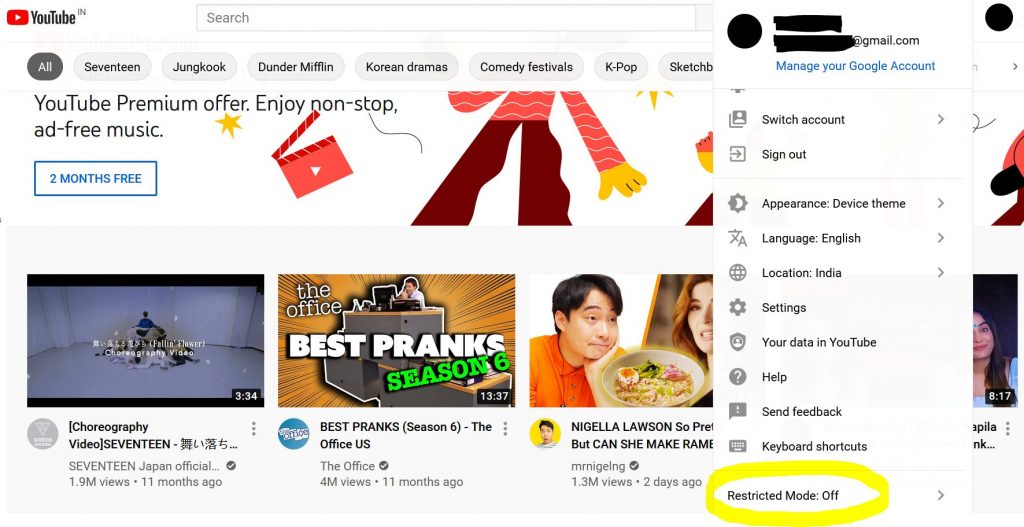Viewport: 1024px width, 527px height.
Task: Select the All category chip
Action: (x=44, y=67)
